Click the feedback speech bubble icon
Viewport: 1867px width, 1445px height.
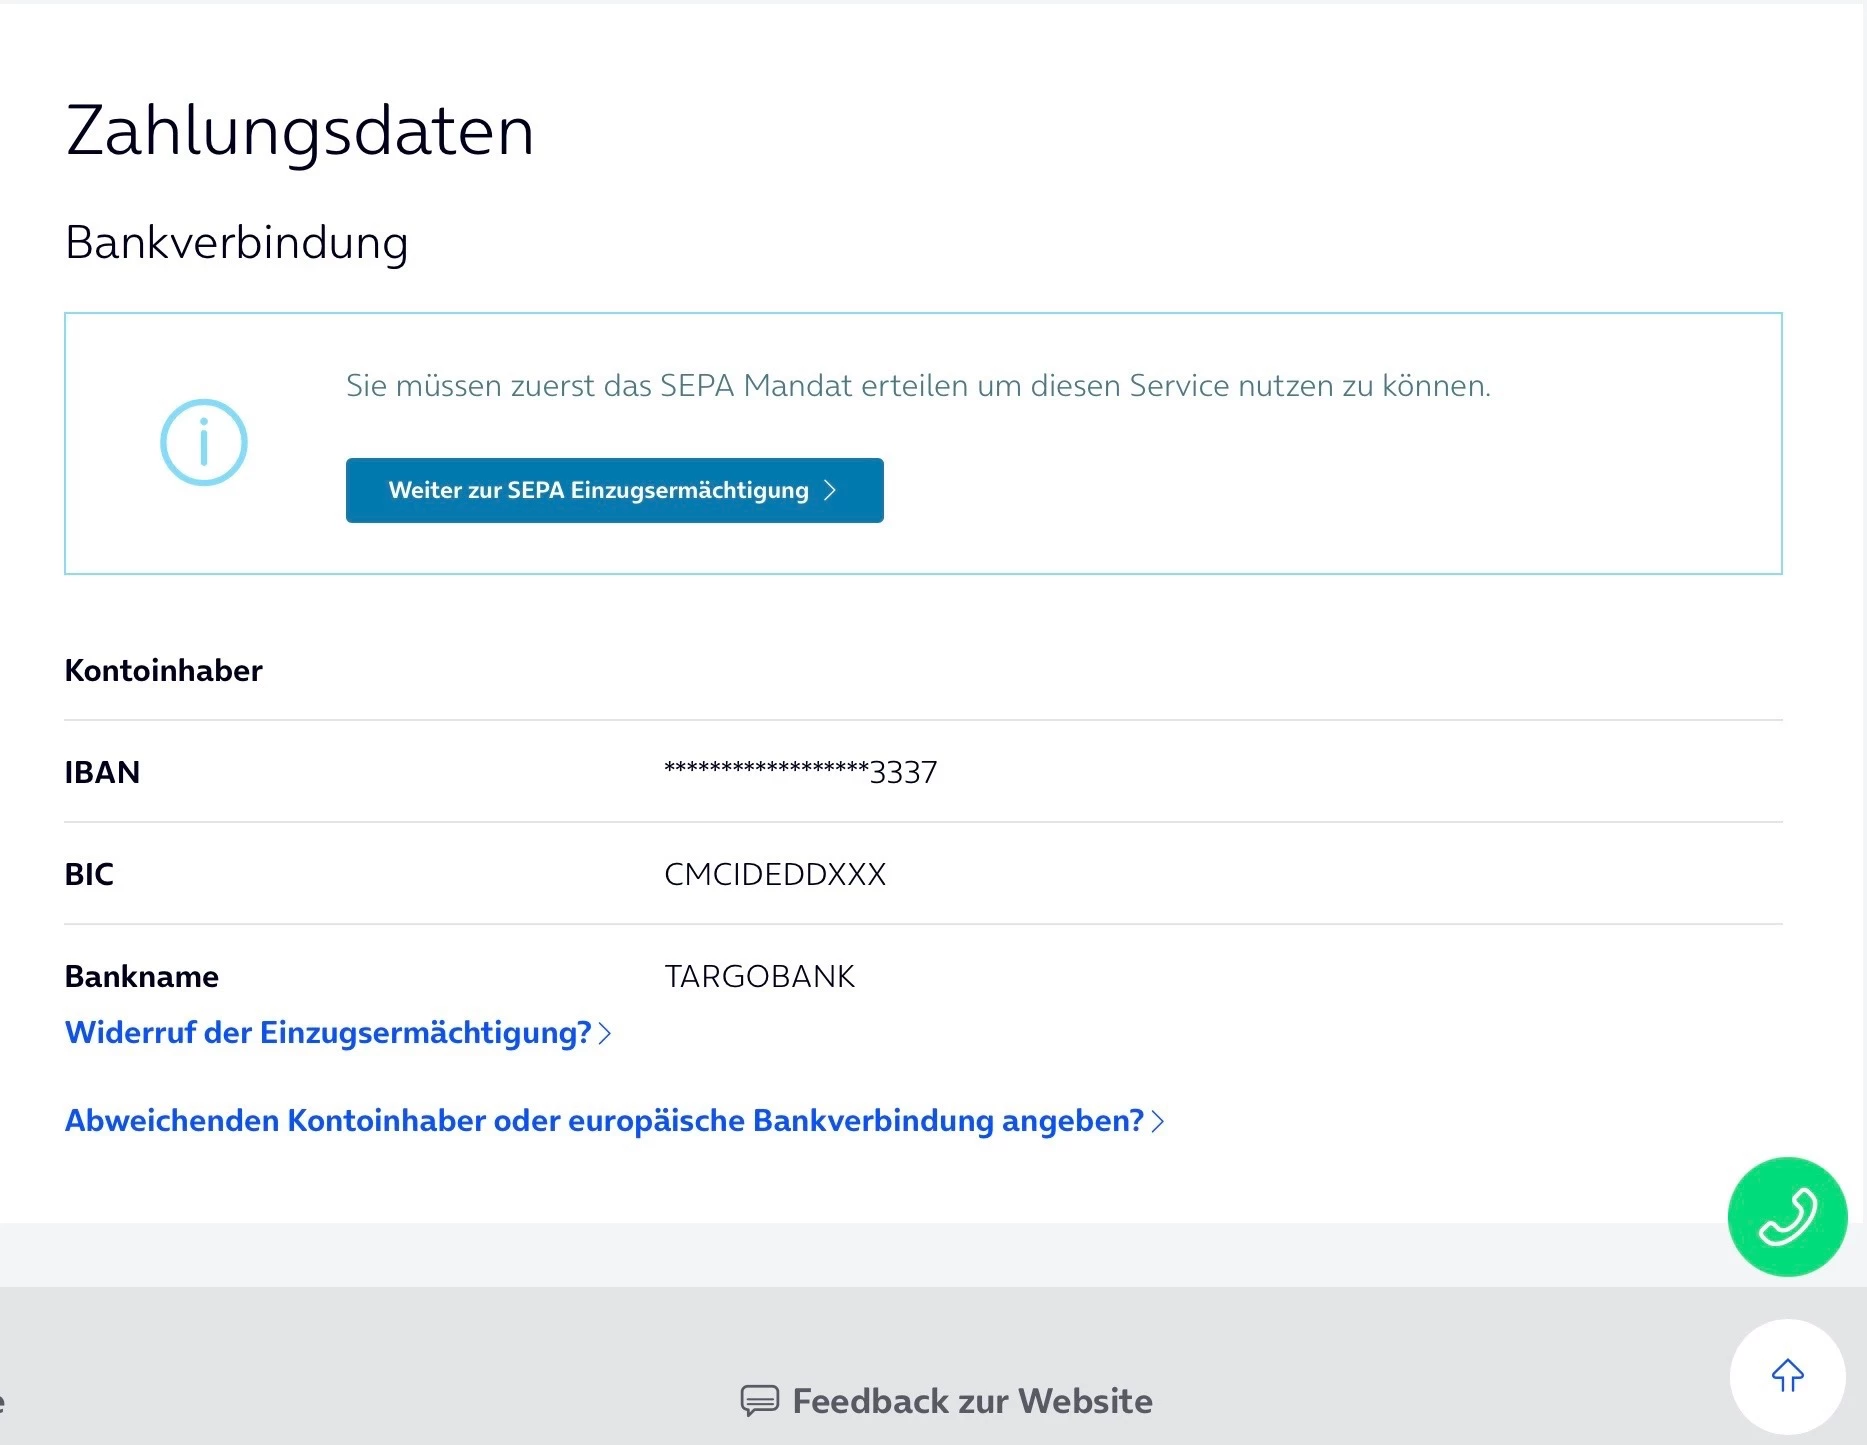759,1400
